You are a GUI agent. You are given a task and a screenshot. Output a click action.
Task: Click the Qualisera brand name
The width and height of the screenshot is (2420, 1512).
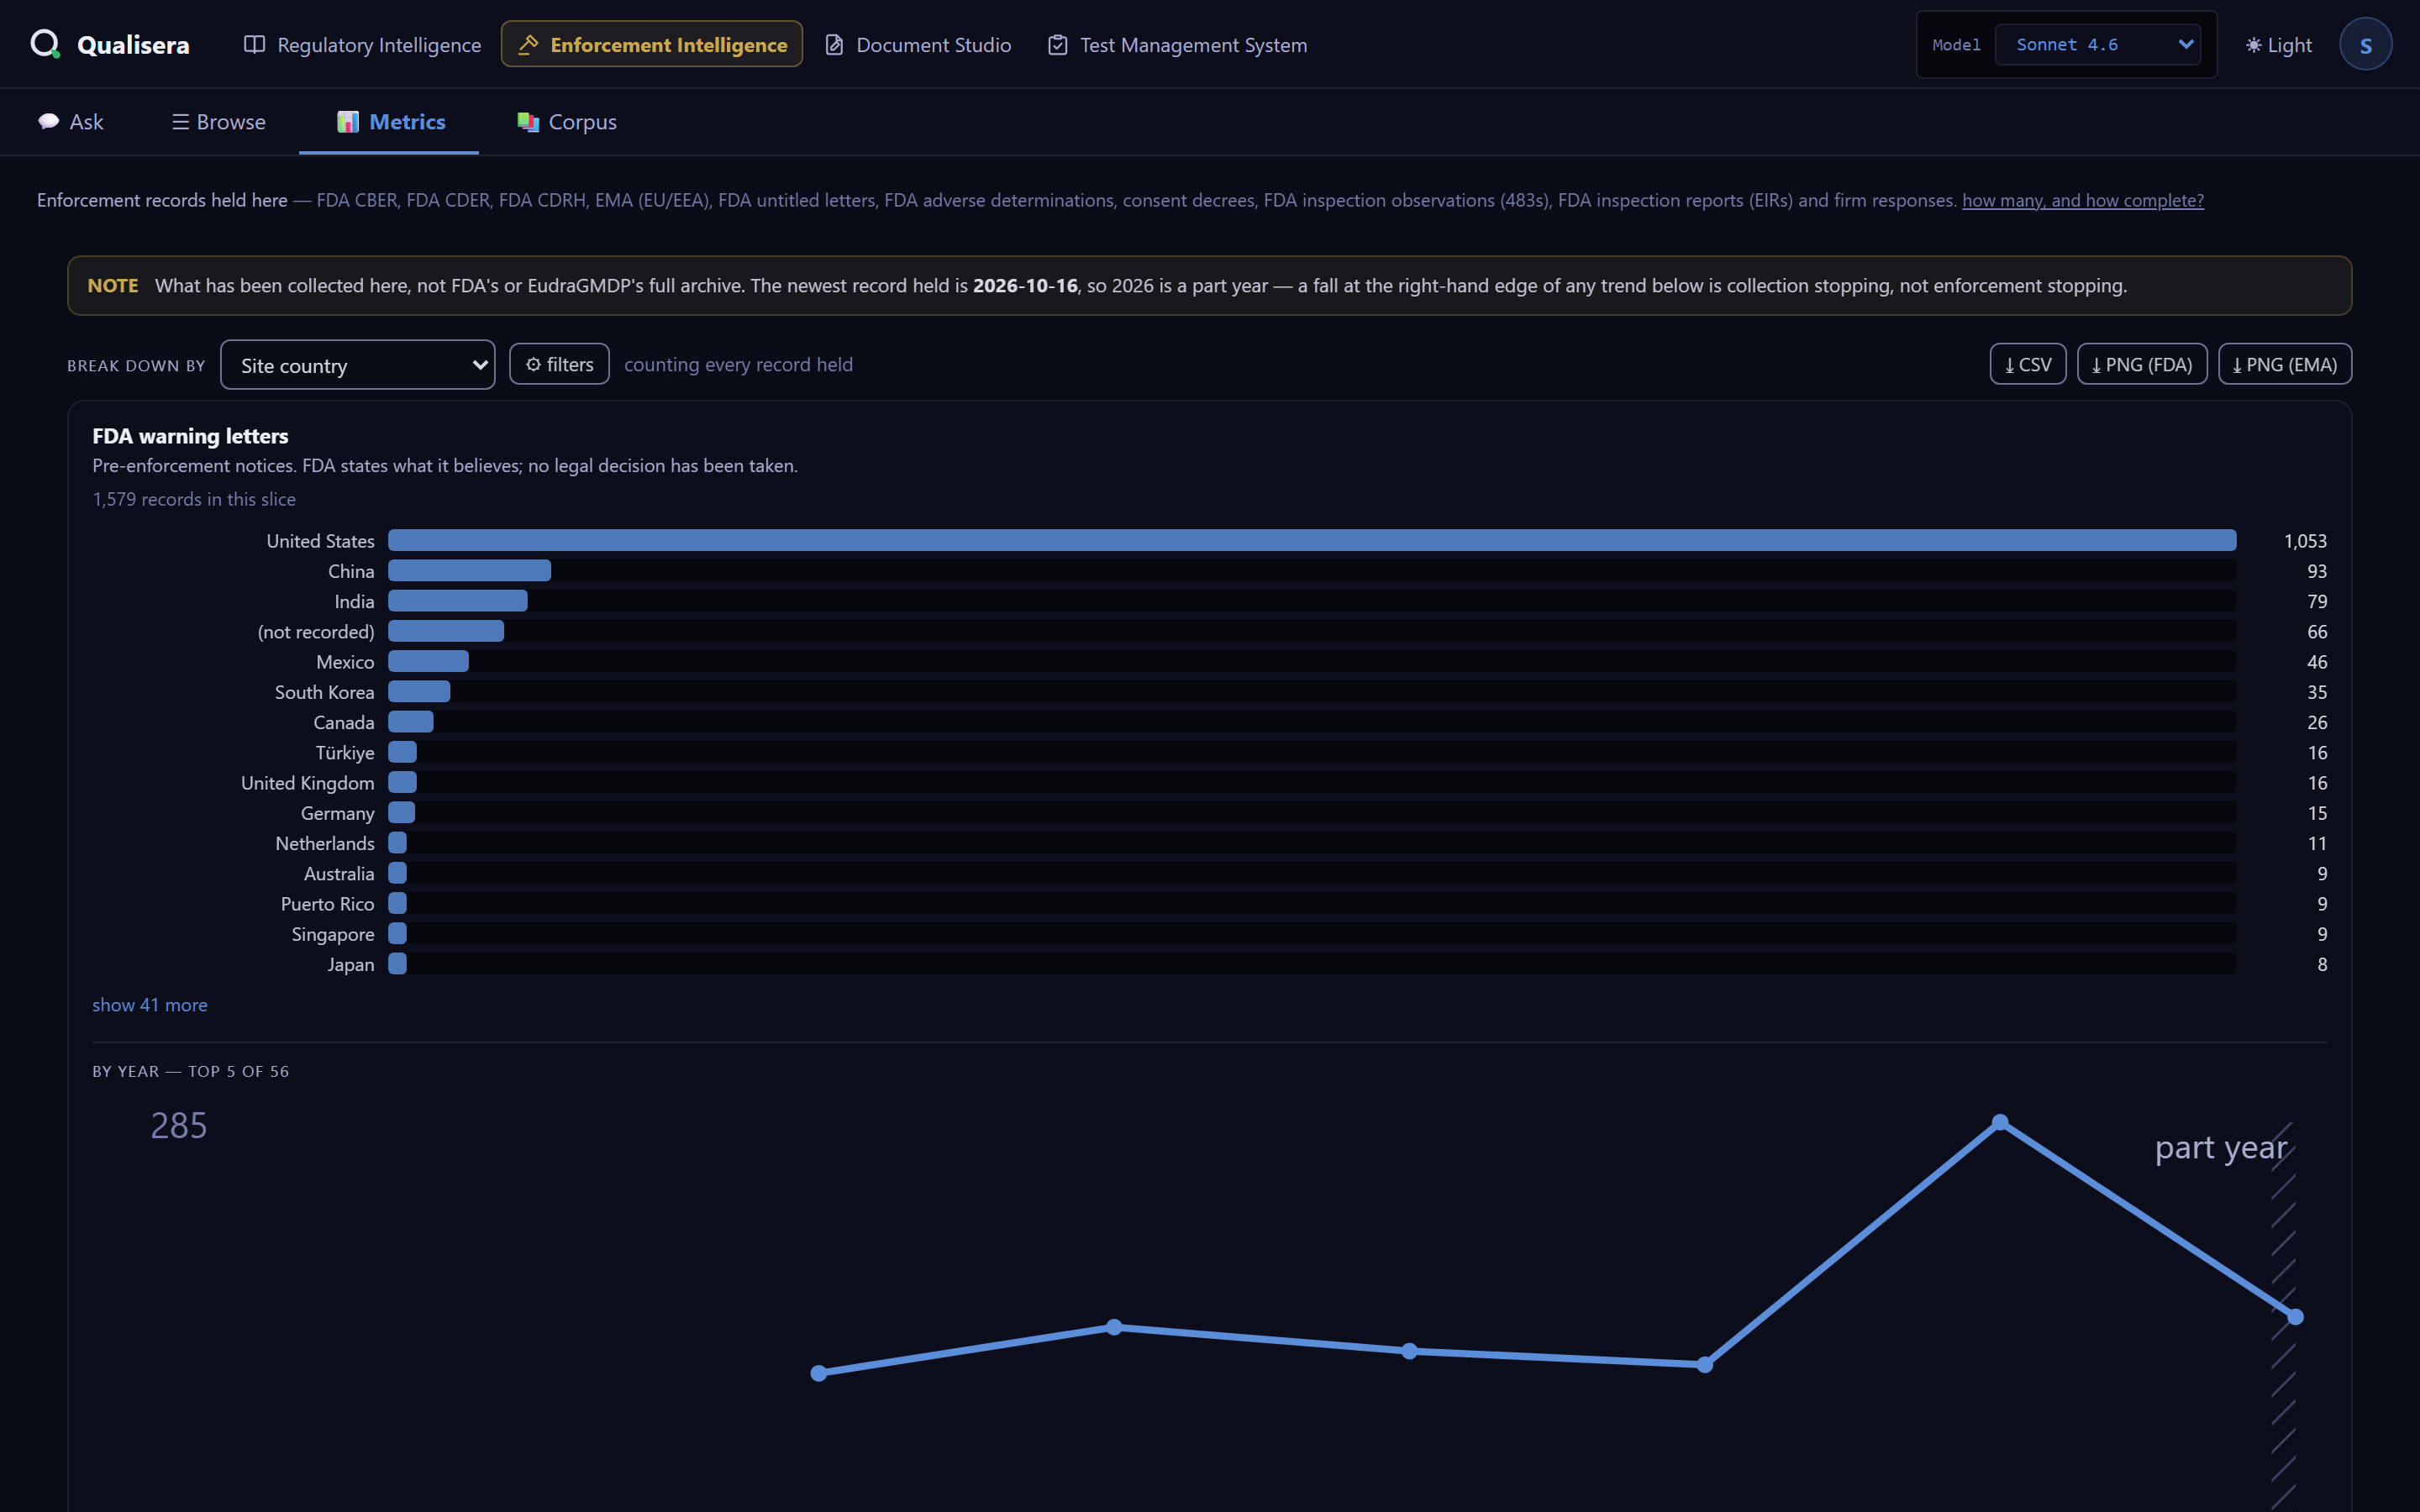[133, 45]
